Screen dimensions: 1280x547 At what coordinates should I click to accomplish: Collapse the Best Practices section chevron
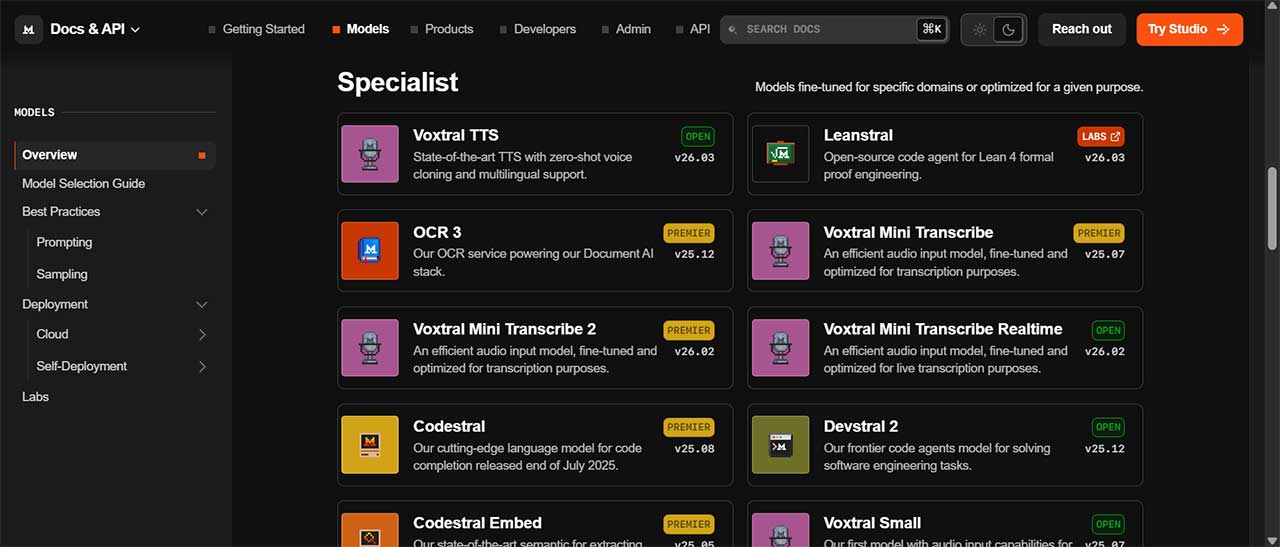[x=202, y=212]
